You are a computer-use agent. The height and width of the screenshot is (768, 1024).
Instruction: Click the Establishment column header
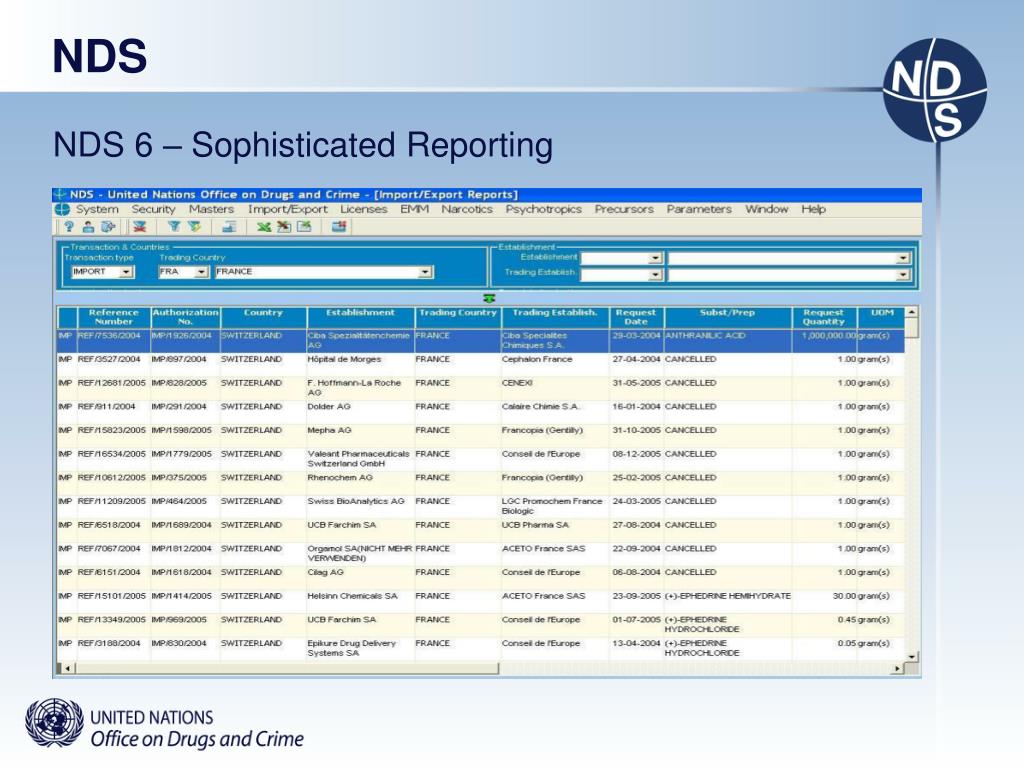pyautogui.click(x=360, y=317)
